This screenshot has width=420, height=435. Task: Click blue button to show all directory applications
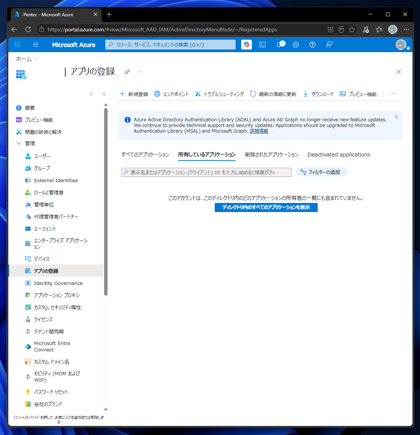pyautogui.click(x=266, y=207)
